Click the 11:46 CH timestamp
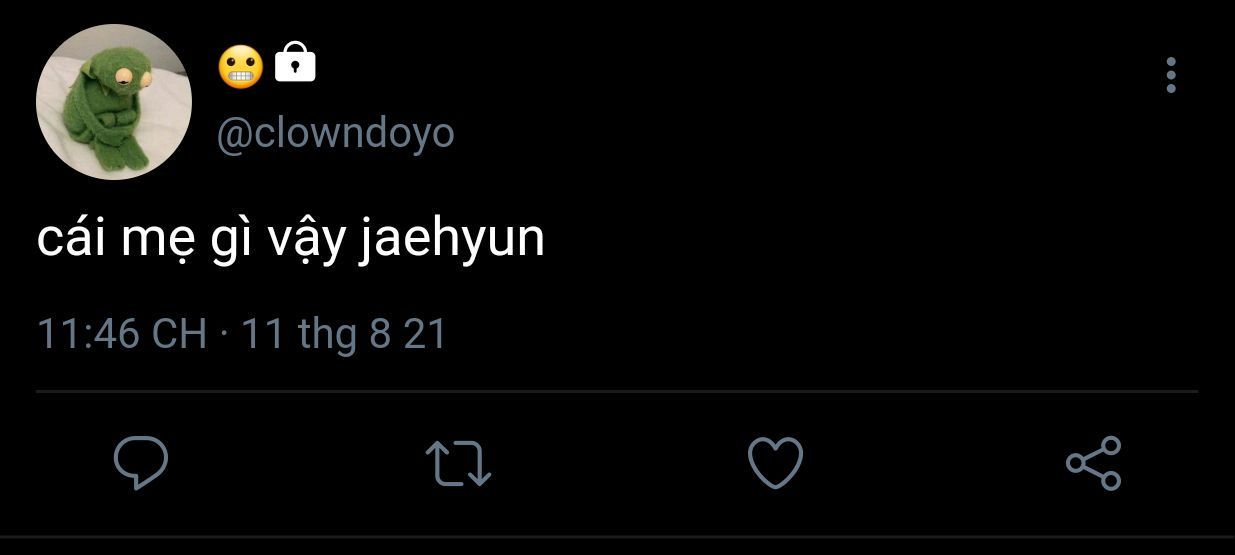Viewport: 1235px width, 555px height. [x=122, y=333]
